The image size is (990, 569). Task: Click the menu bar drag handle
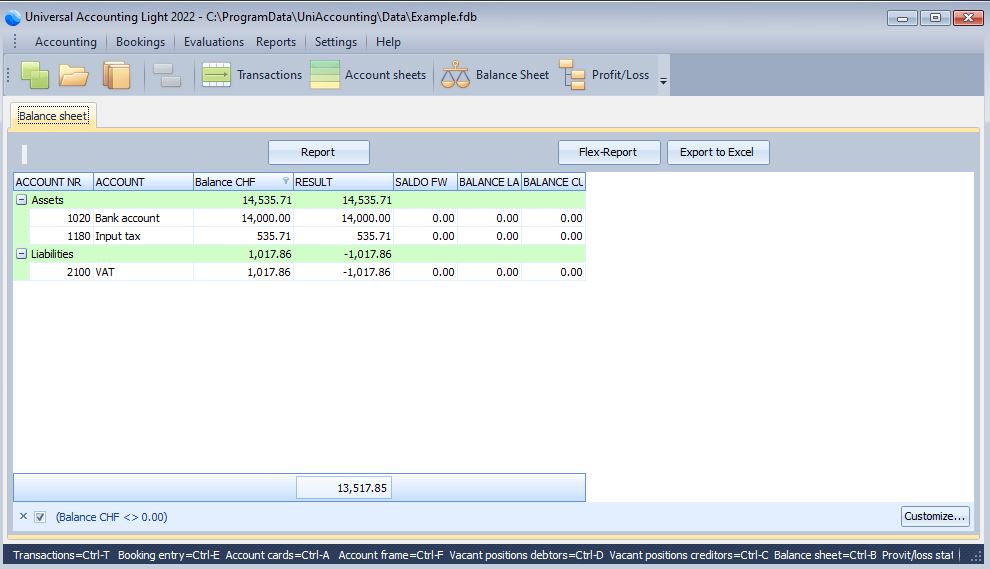point(15,42)
